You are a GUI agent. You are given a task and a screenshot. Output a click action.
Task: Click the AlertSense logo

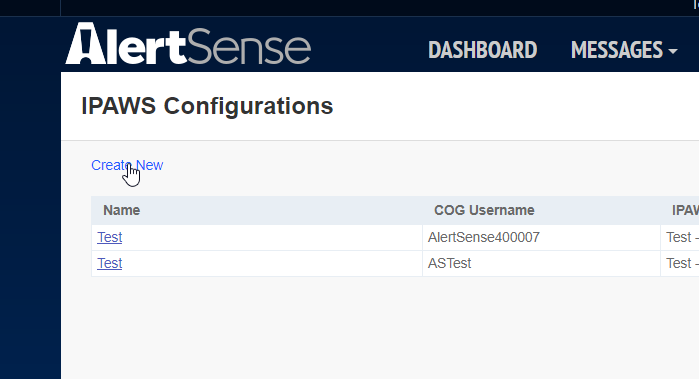(188, 45)
